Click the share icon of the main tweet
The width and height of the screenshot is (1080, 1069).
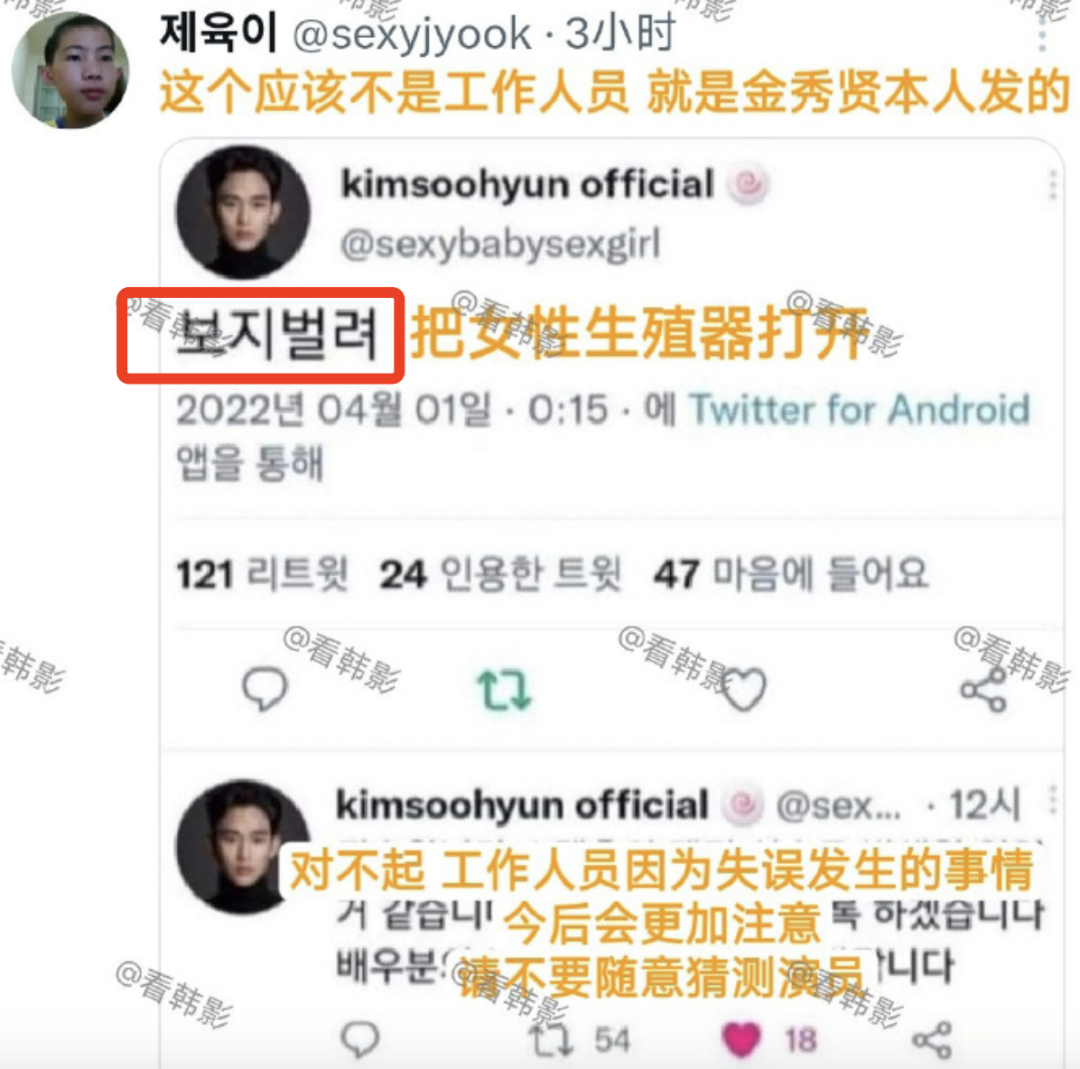(x=984, y=689)
